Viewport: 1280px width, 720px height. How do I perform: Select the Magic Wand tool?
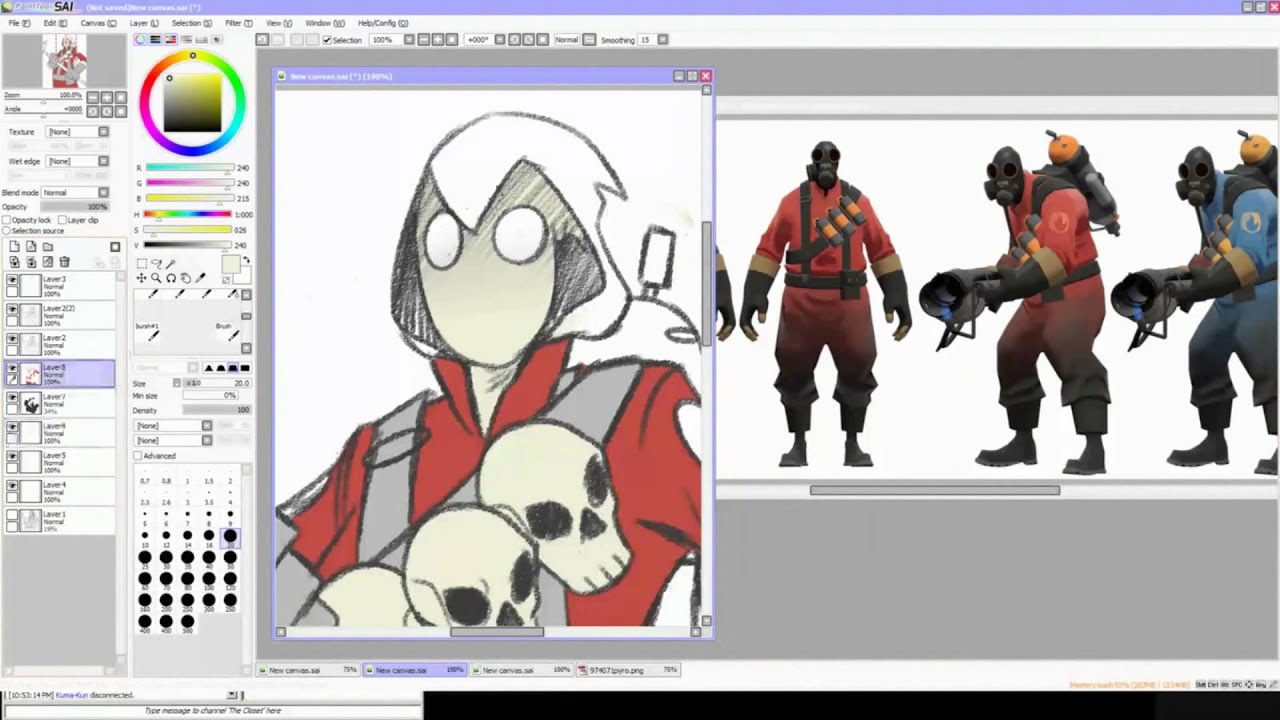coord(170,264)
